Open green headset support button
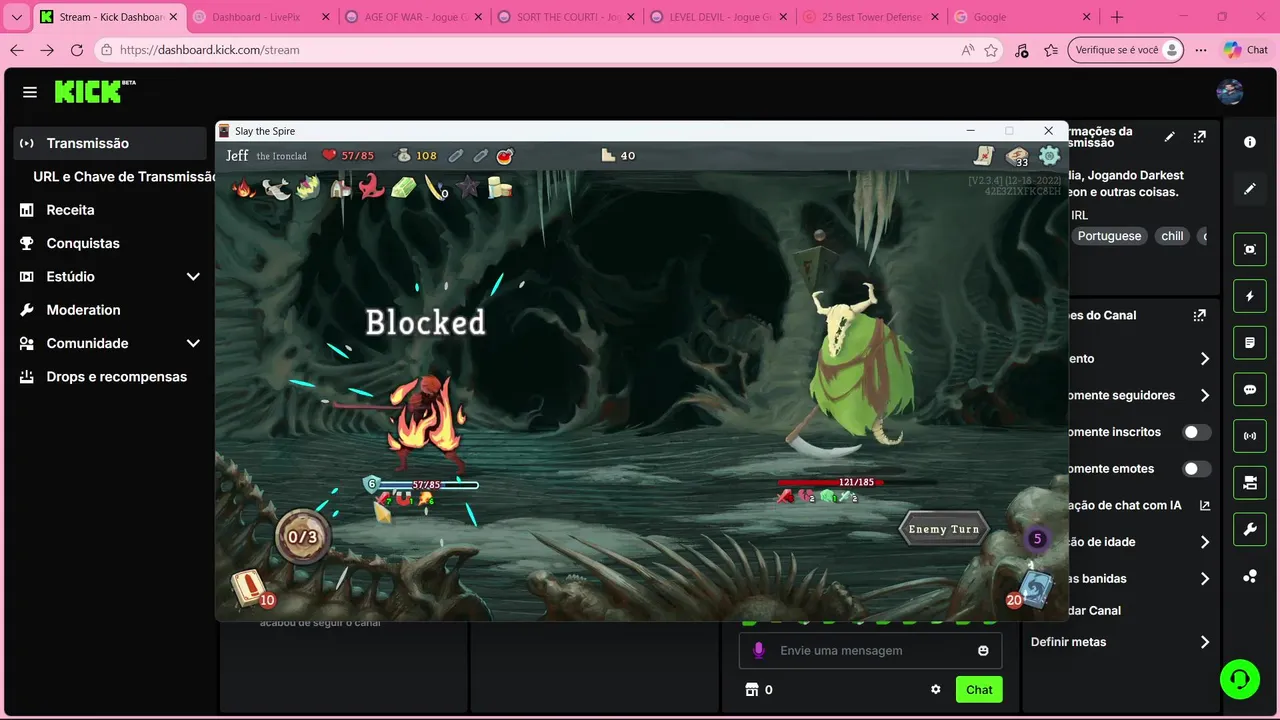Screen dimensions: 1280x720 click(1240, 679)
